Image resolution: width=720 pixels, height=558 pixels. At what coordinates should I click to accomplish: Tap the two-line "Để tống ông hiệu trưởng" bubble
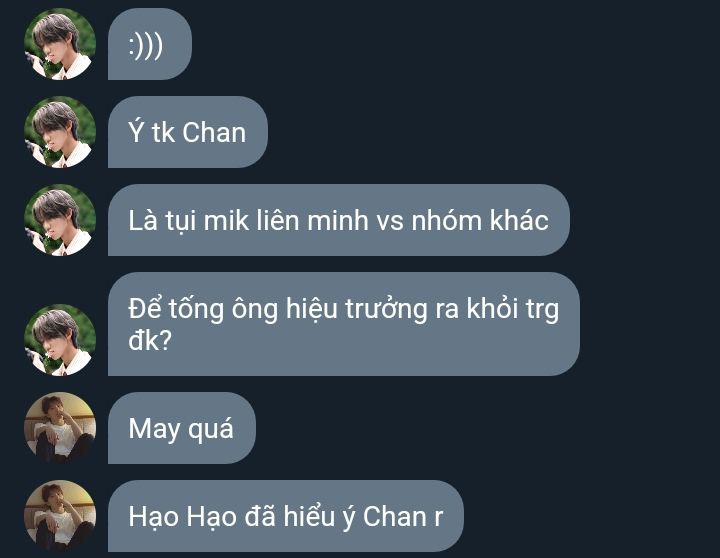click(x=344, y=324)
